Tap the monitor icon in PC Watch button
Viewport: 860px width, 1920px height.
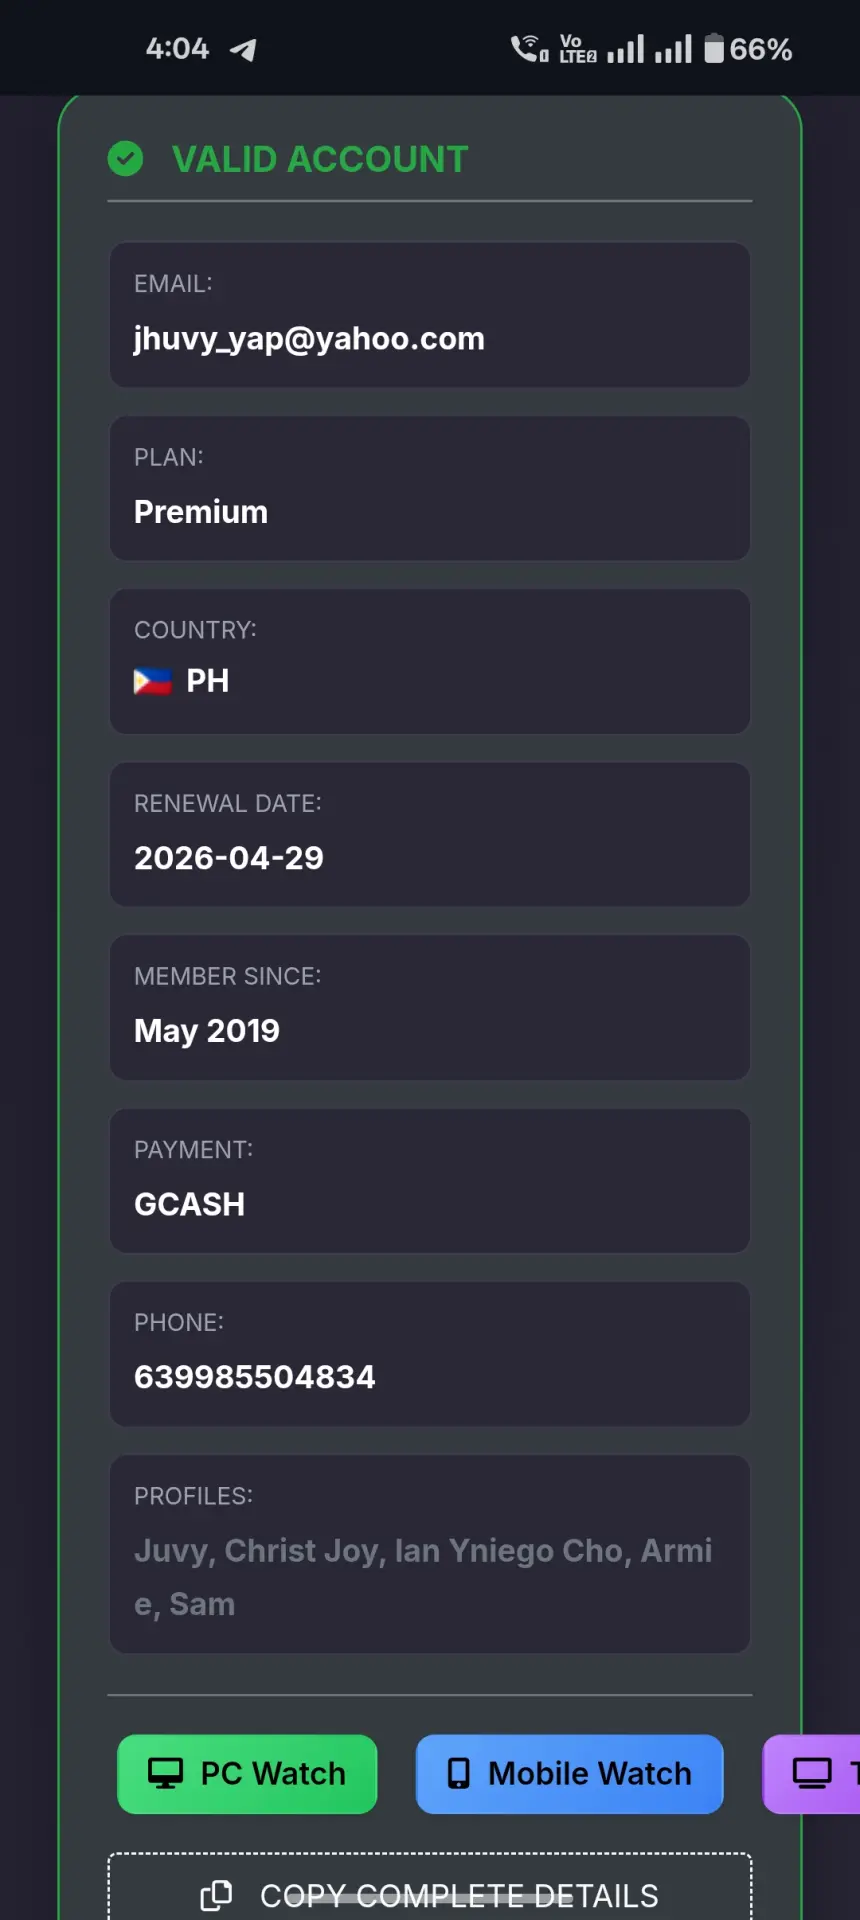coord(165,1773)
